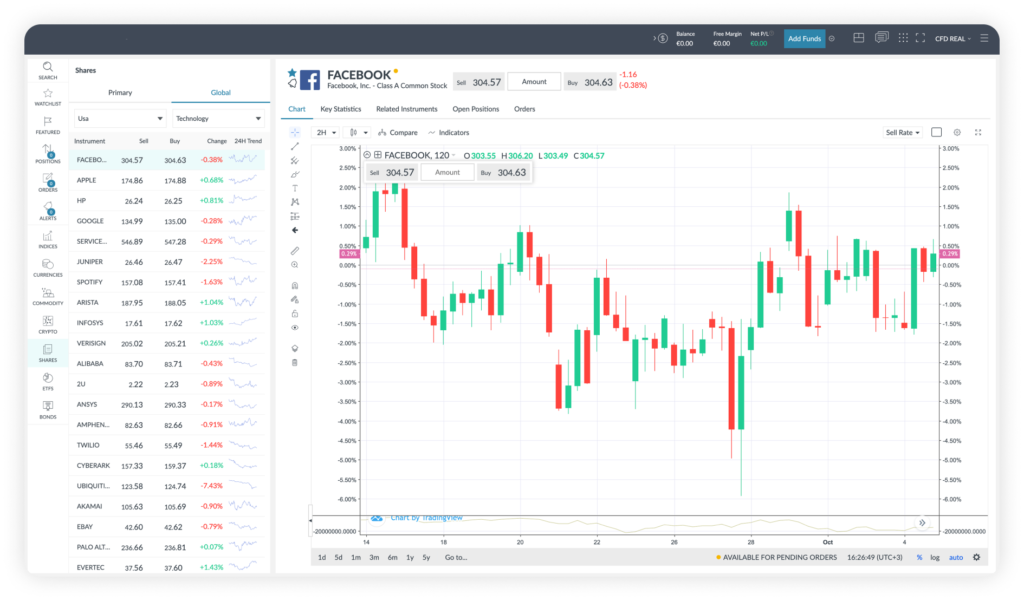Tick the checkbox beside Sell Rate
Image resolution: width=1024 pixels, height=601 pixels.
point(936,132)
